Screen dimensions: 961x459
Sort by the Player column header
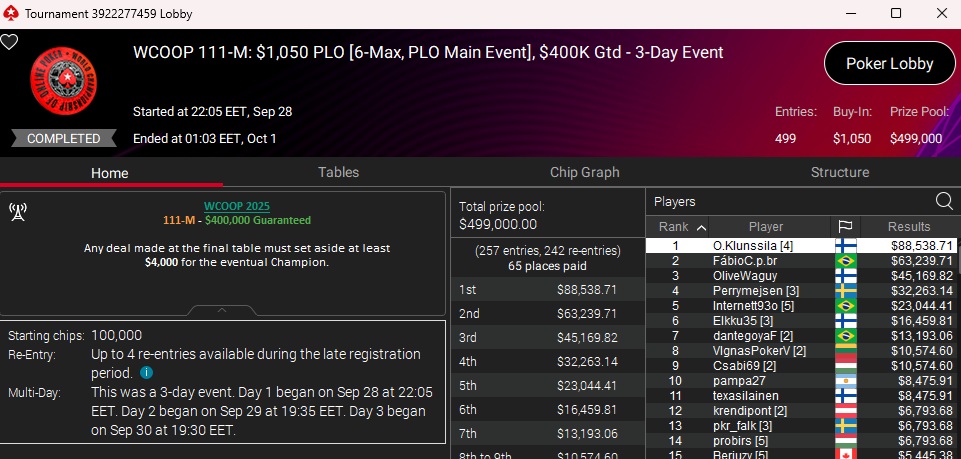(x=766, y=226)
